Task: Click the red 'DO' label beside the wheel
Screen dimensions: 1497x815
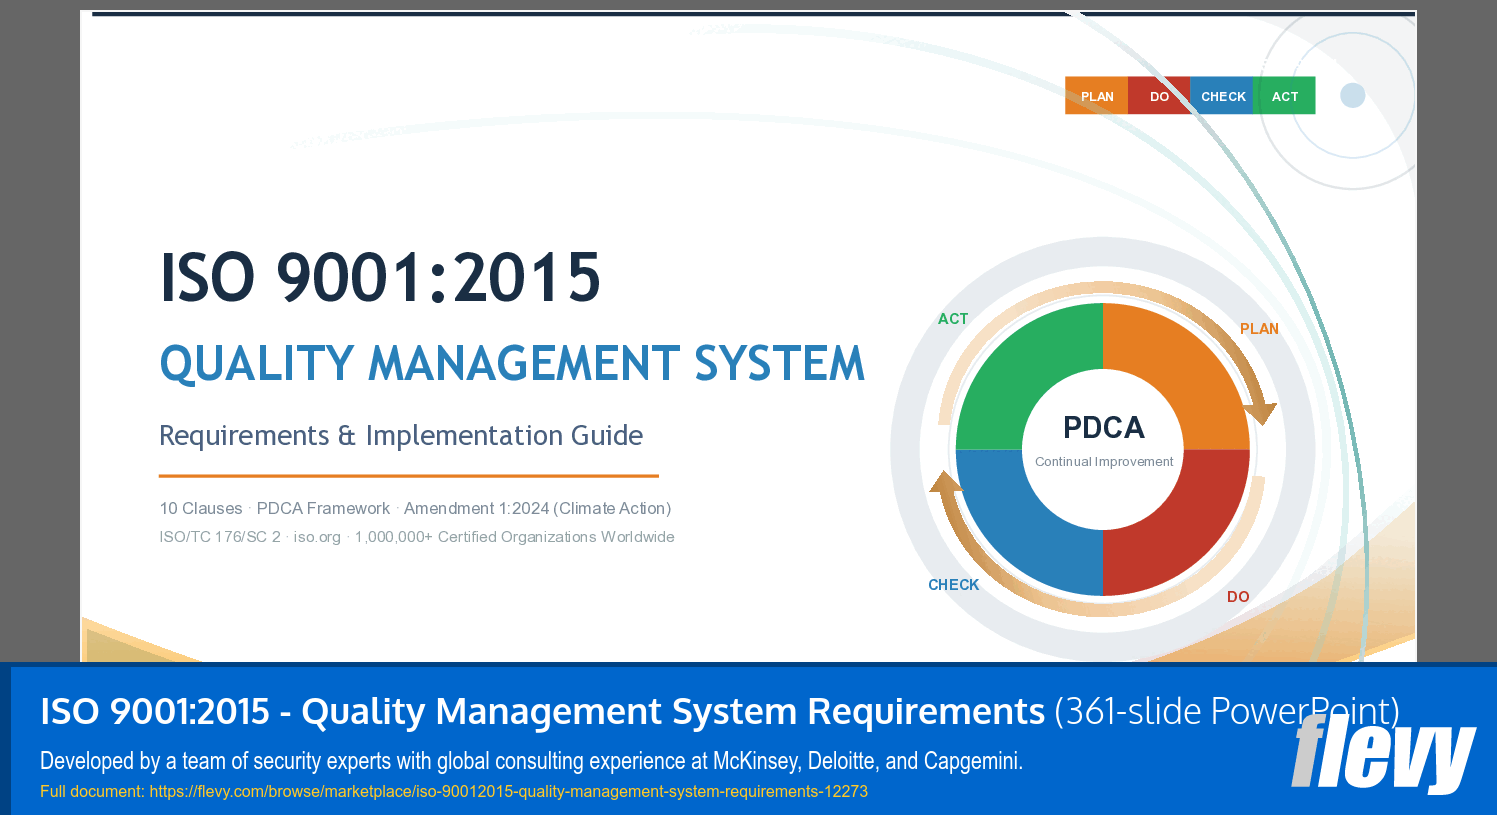Action: pos(1238,597)
